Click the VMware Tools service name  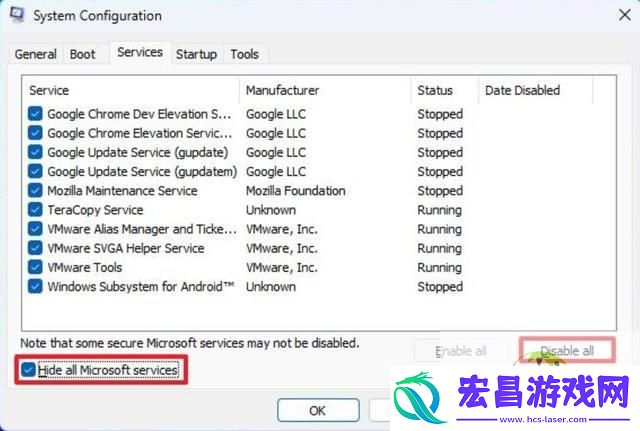coord(85,267)
